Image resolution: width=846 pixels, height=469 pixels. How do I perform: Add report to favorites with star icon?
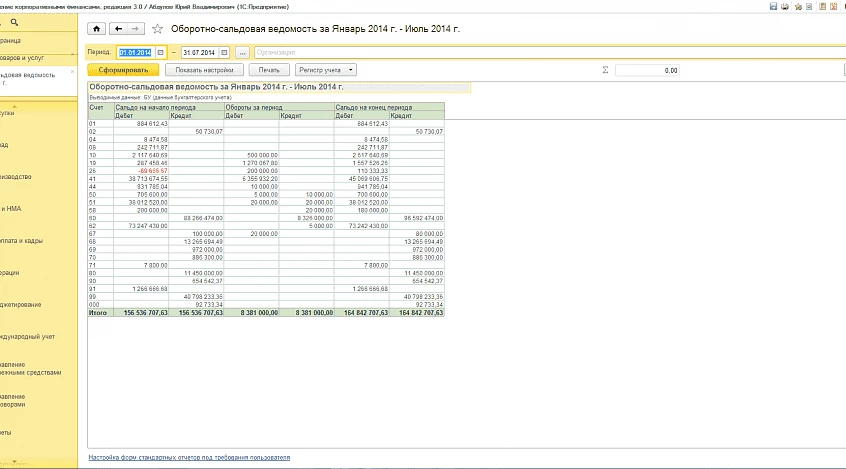(158, 29)
